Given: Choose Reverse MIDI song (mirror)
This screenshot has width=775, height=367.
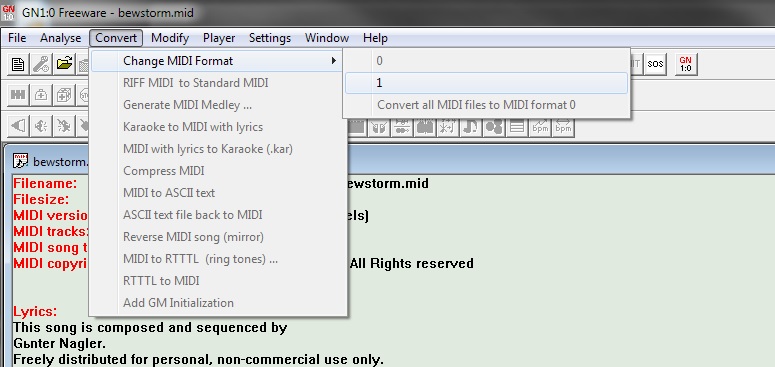Looking at the screenshot, I should [x=217, y=237].
